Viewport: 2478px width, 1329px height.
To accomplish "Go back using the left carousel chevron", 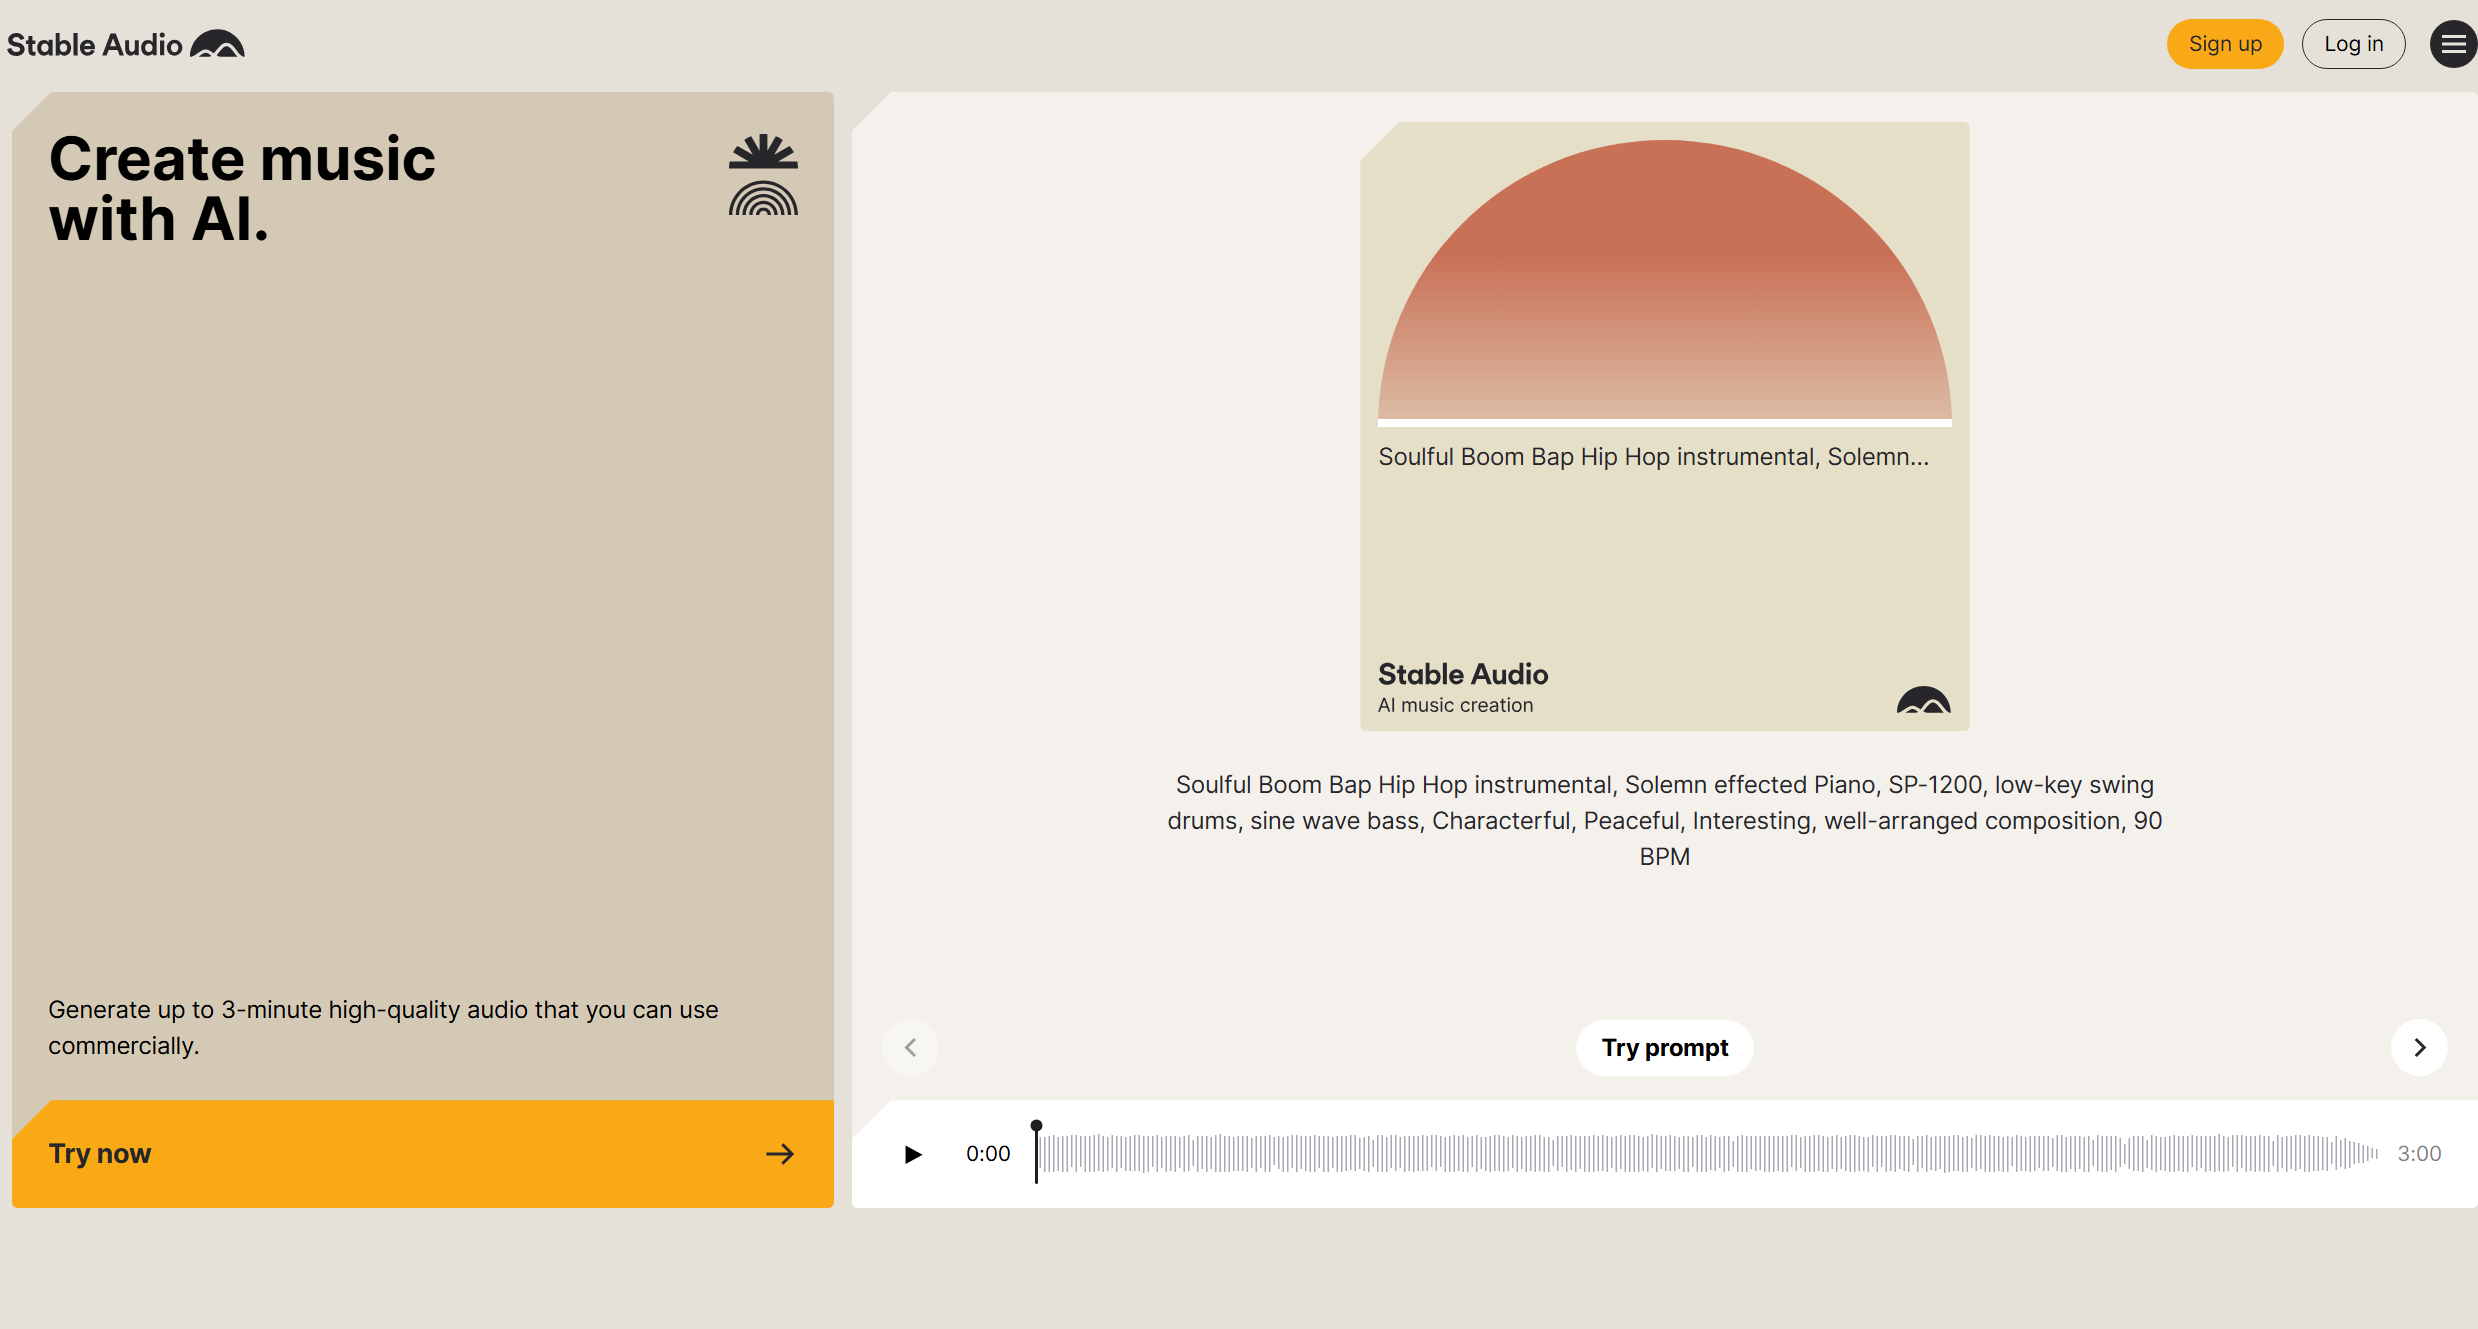I will [x=911, y=1047].
